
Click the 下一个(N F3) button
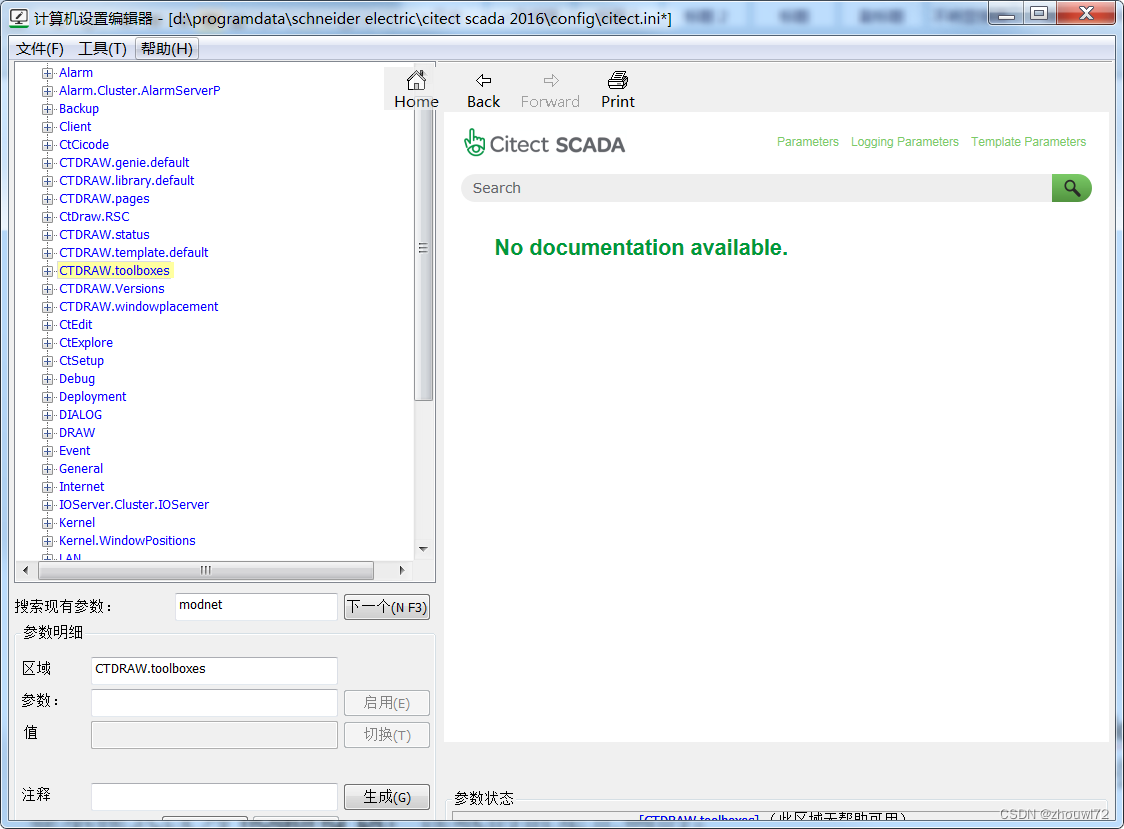coord(386,606)
